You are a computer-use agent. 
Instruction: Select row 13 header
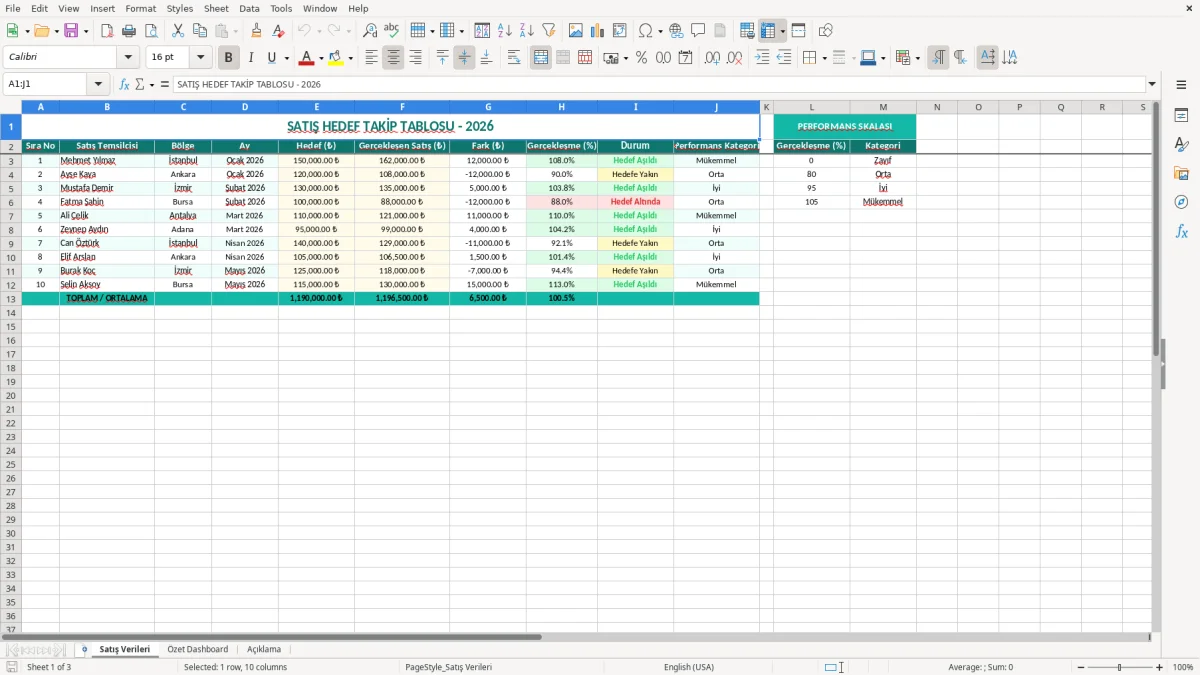pos(11,298)
